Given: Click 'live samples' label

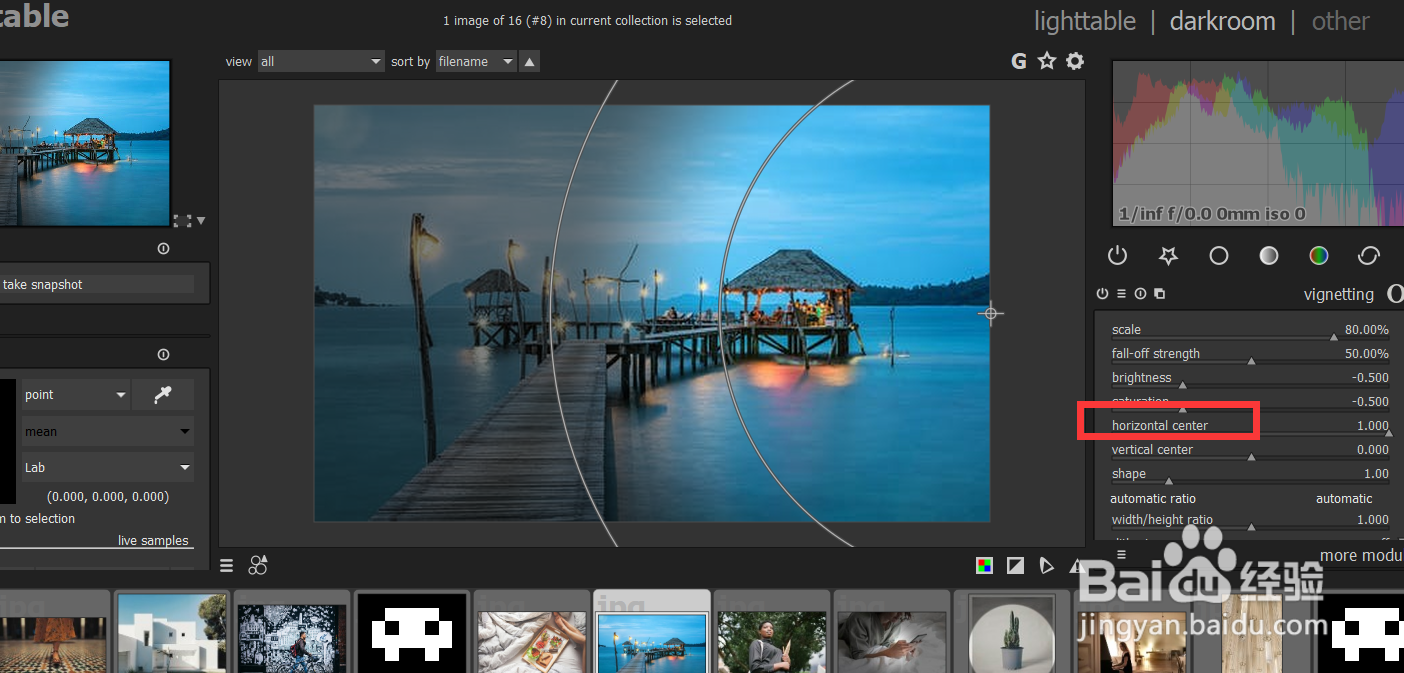Looking at the screenshot, I should [x=153, y=541].
